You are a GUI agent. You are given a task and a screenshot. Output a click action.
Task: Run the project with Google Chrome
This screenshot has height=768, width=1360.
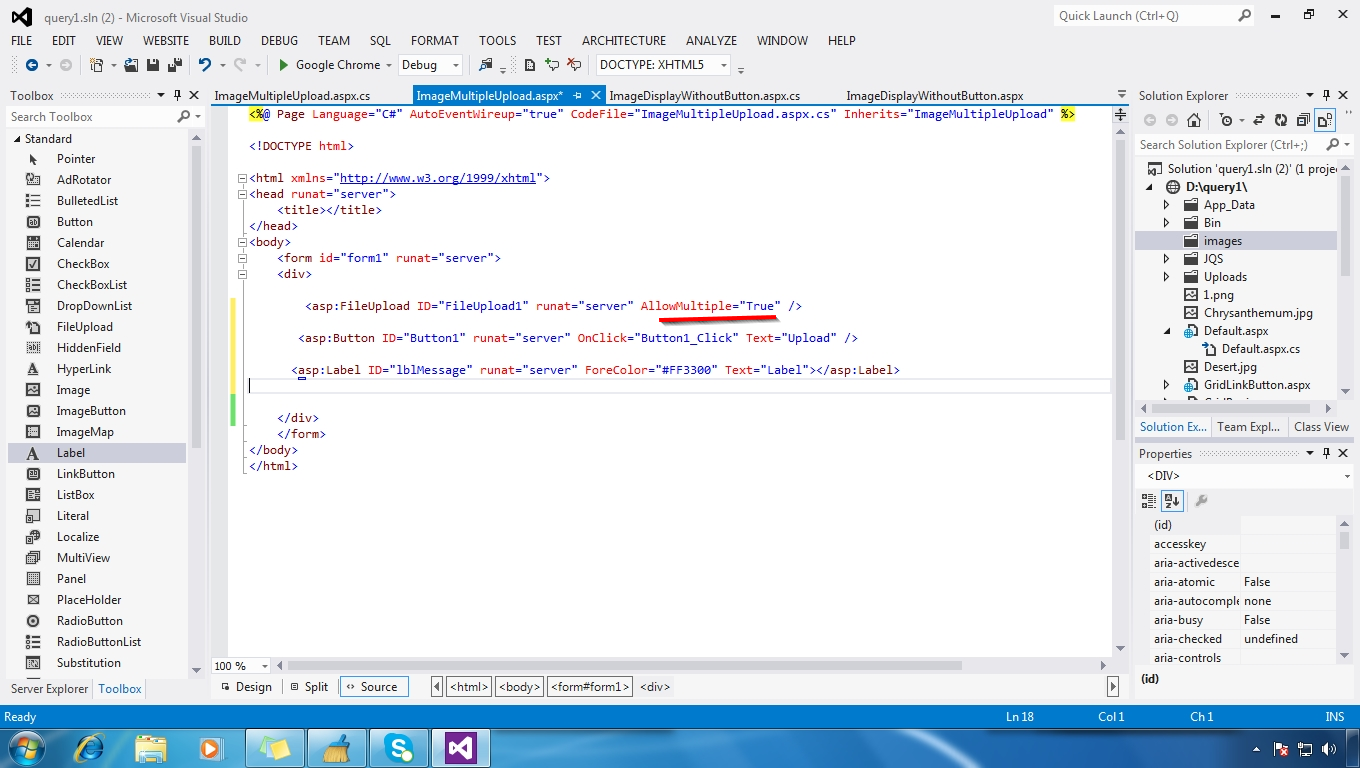tap(333, 64)
